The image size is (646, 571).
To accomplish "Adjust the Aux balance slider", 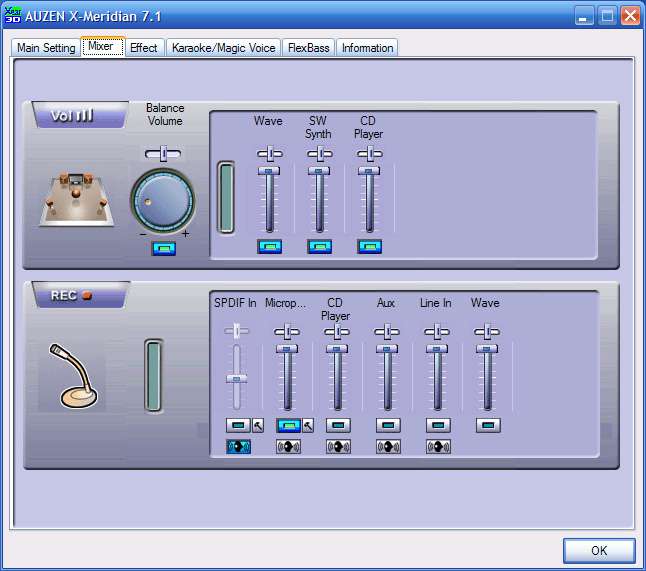I will coord(387,331).
